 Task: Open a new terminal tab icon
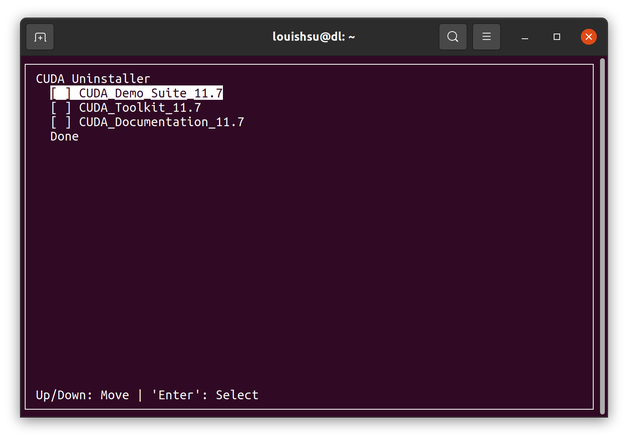(x=40, y=37)
